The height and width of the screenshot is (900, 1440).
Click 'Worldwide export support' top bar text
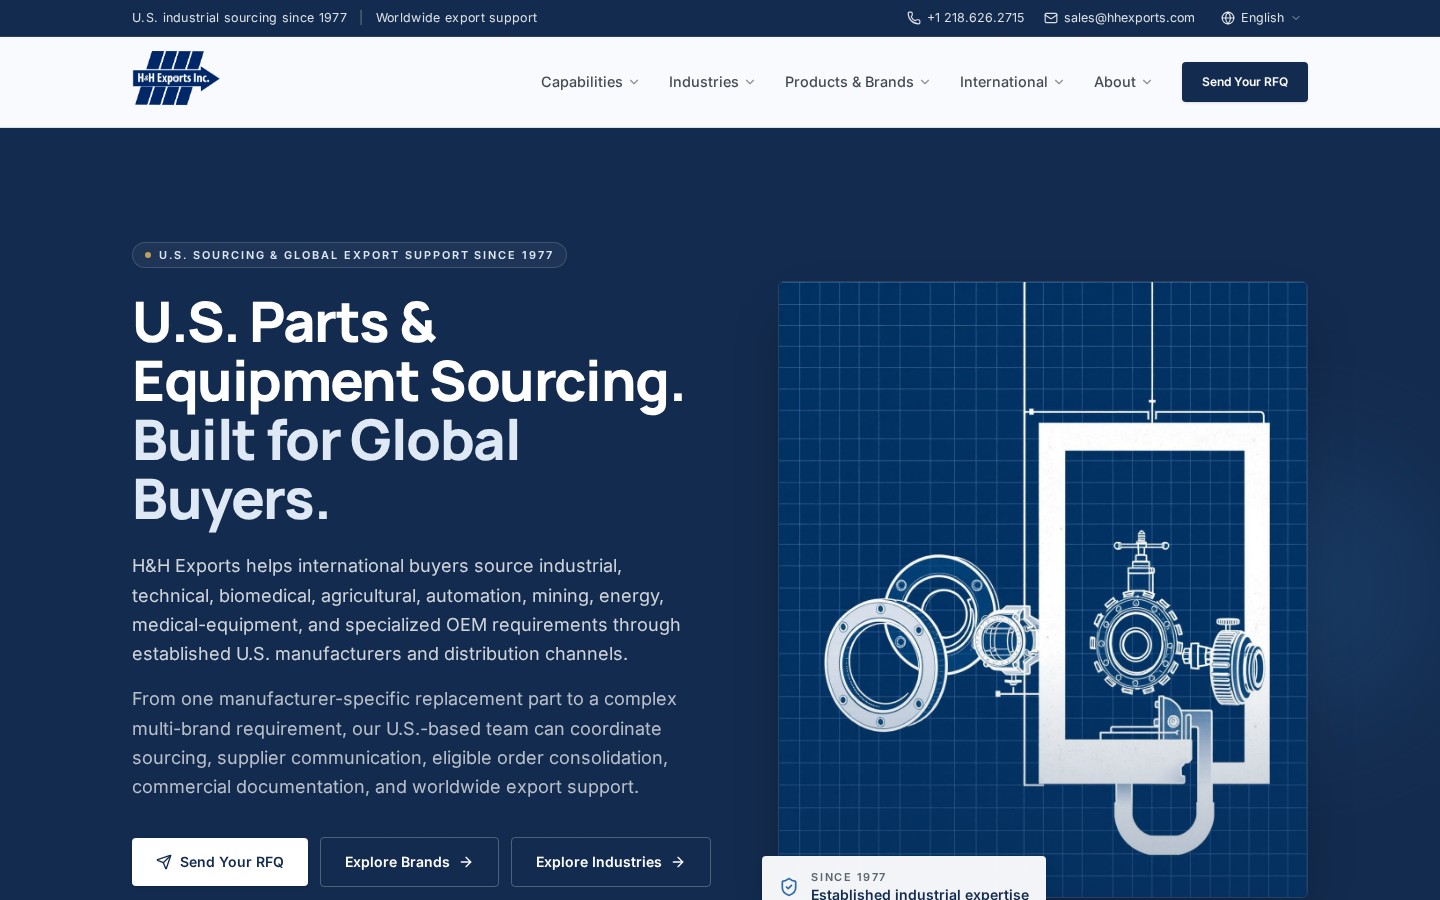[x=456, y=18]
